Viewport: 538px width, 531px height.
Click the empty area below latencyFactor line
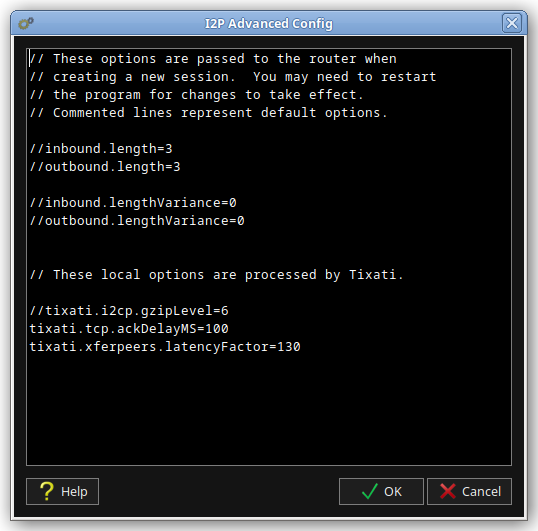coord(269,410)
